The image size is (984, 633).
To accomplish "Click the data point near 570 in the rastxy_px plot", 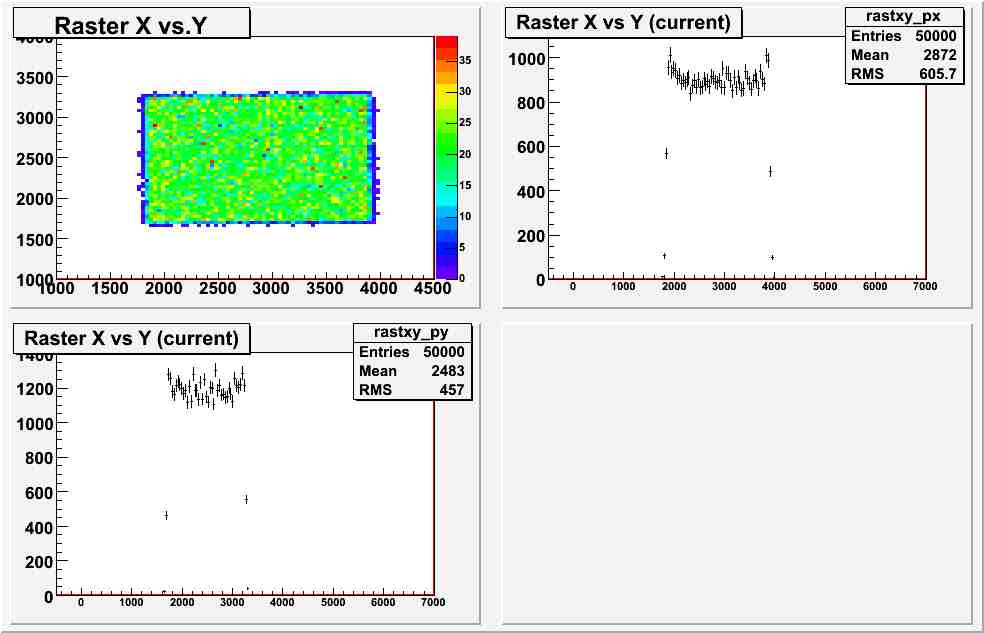I will pyautogui.click(x=666, y=154).
